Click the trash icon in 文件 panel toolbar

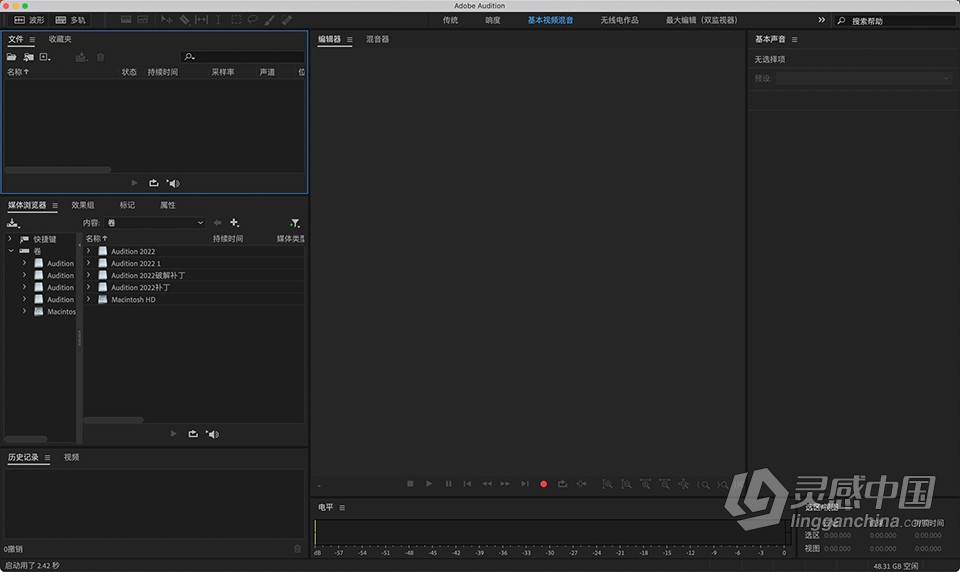(x=100, y=57)
